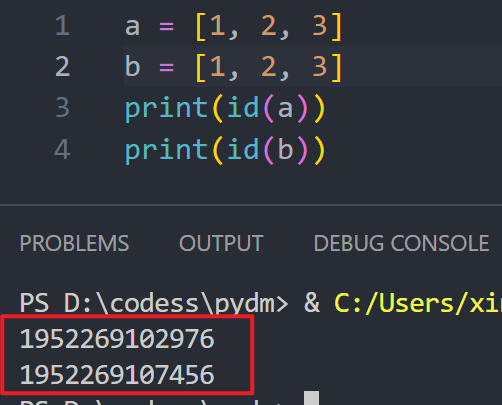Image resolution: width=502 pixels, height=405 pixels.
Task: Click the 'PS D:\codess\pydm>' prompt line
Action: [x=154, y=303]
